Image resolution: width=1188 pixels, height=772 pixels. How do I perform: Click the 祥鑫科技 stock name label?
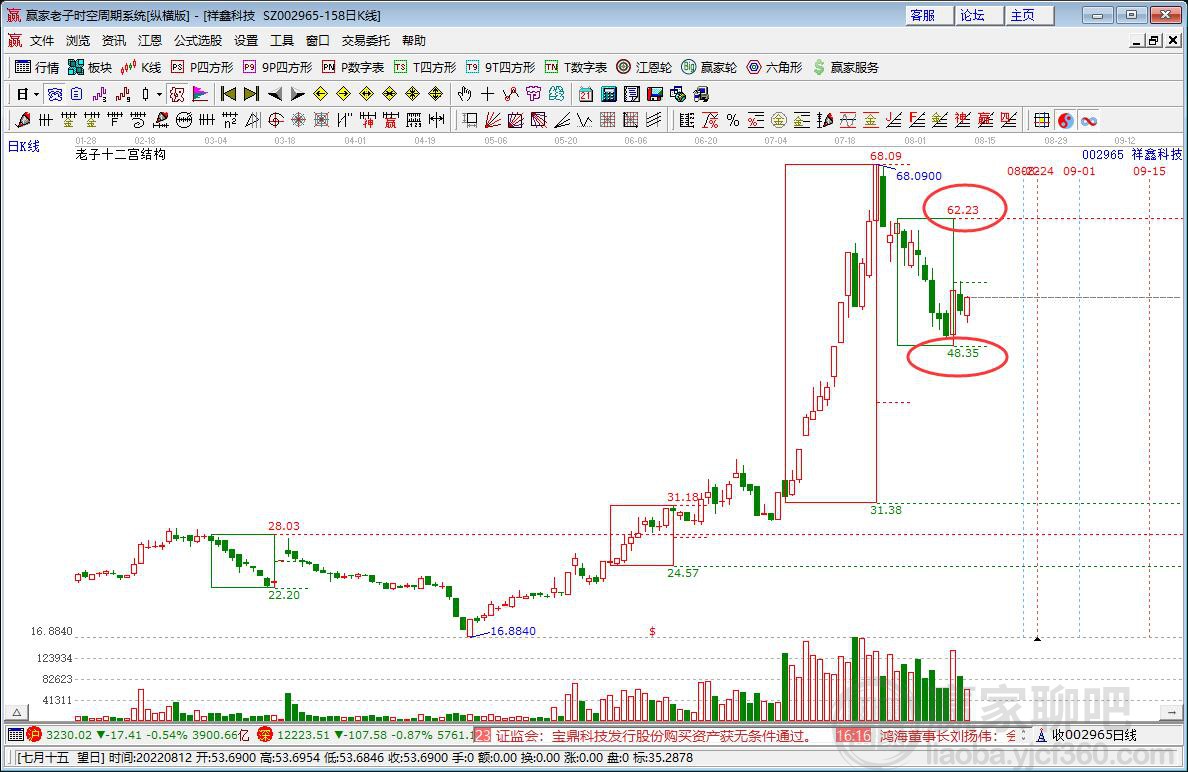1156,155
